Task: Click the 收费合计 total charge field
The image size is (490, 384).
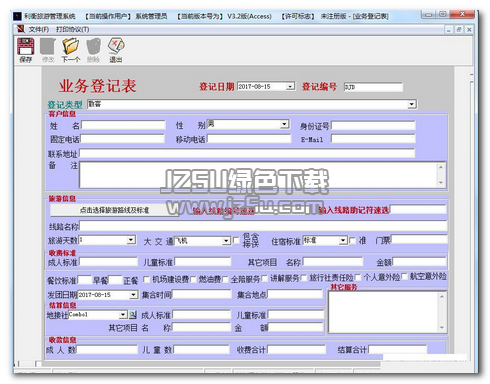Action: (x=297, y=349)
